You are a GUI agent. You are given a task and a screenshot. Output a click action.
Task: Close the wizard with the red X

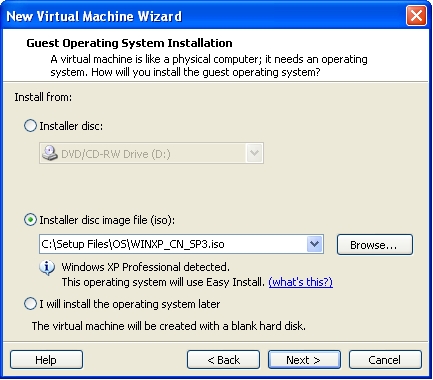tap(416, 15)
